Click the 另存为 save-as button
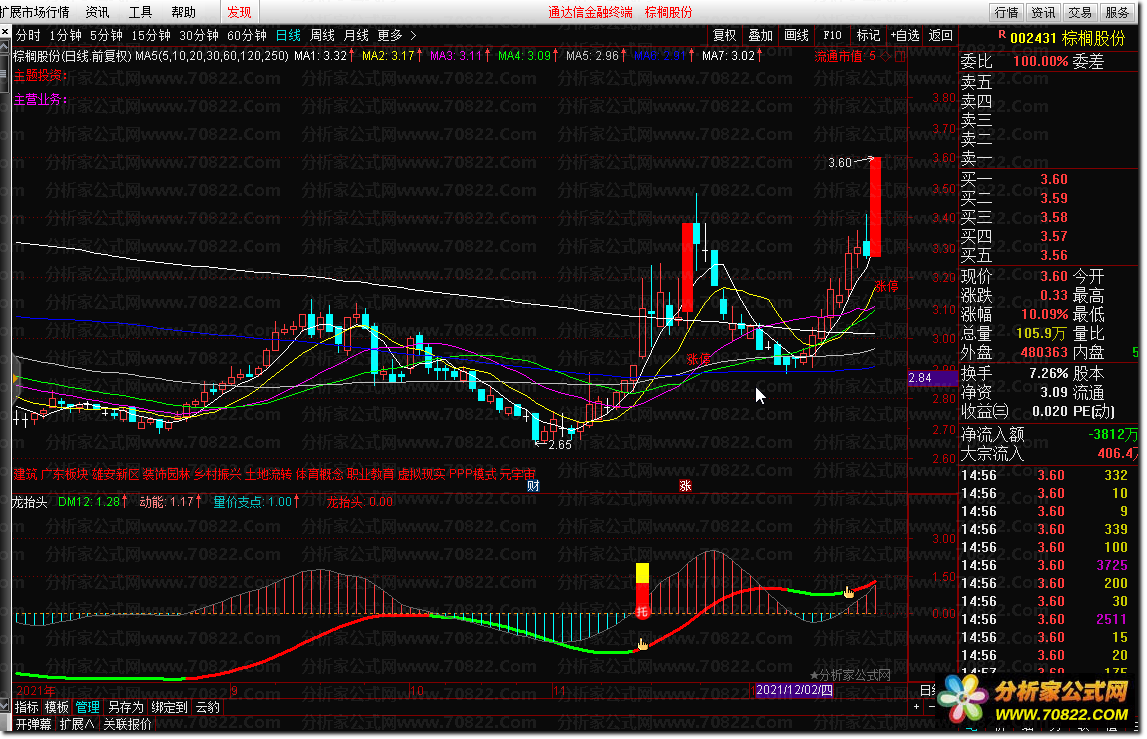Image resolution: width=1147 pixels, height=739 pixels. (127, 708)
